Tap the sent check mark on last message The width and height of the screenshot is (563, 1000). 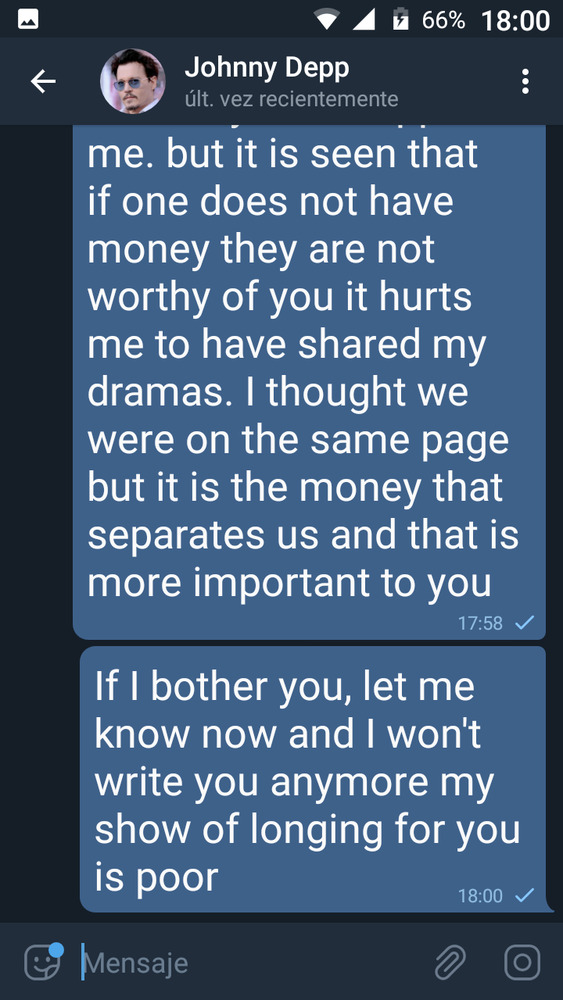coord(525,895)
